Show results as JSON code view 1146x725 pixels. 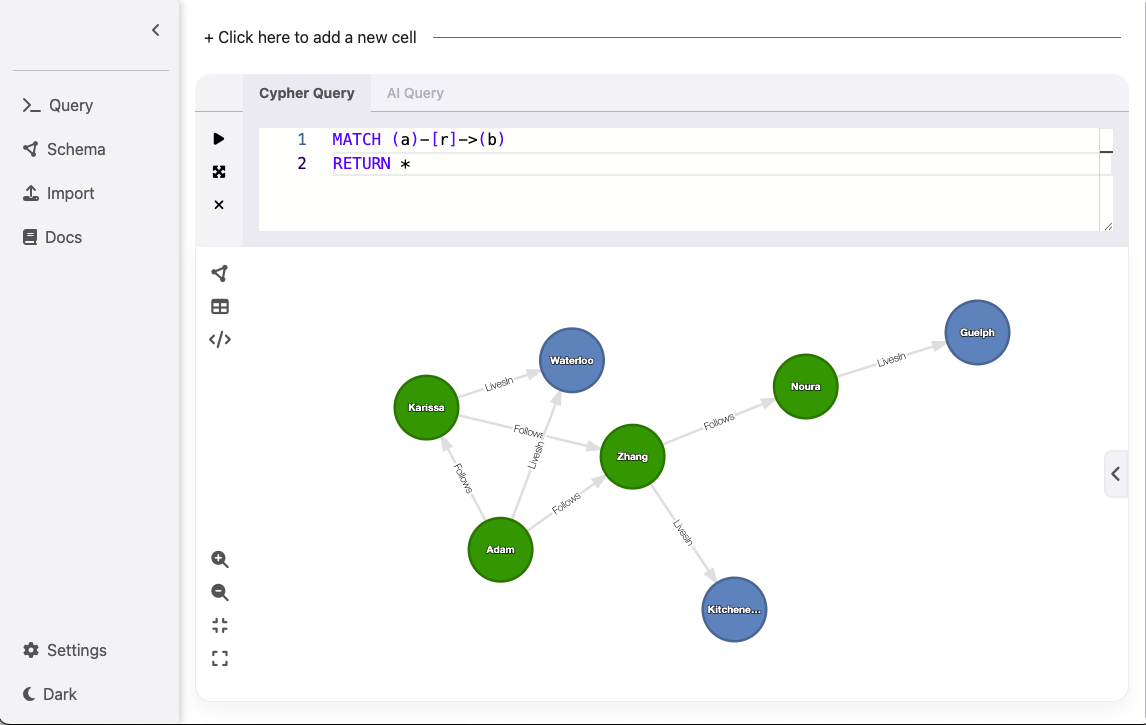[x=220, y=340]
